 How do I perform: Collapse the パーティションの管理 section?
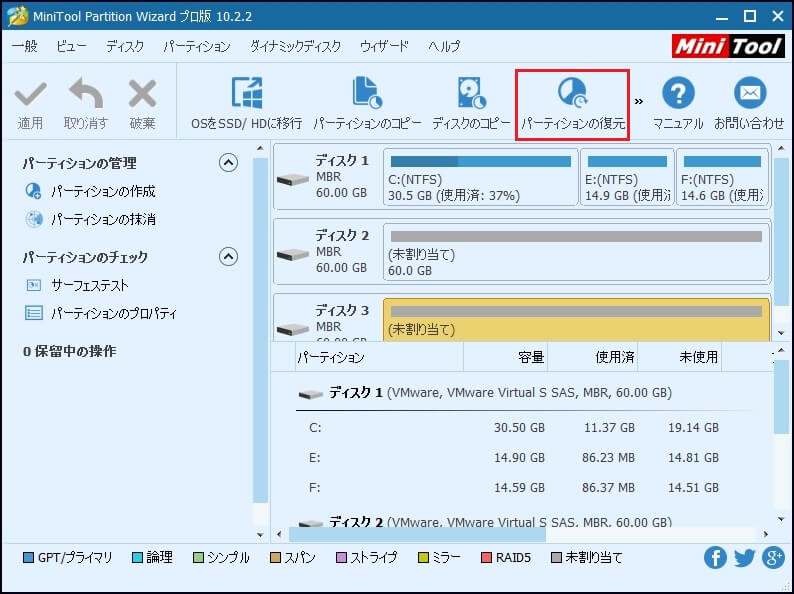click(x=228, y=163)
